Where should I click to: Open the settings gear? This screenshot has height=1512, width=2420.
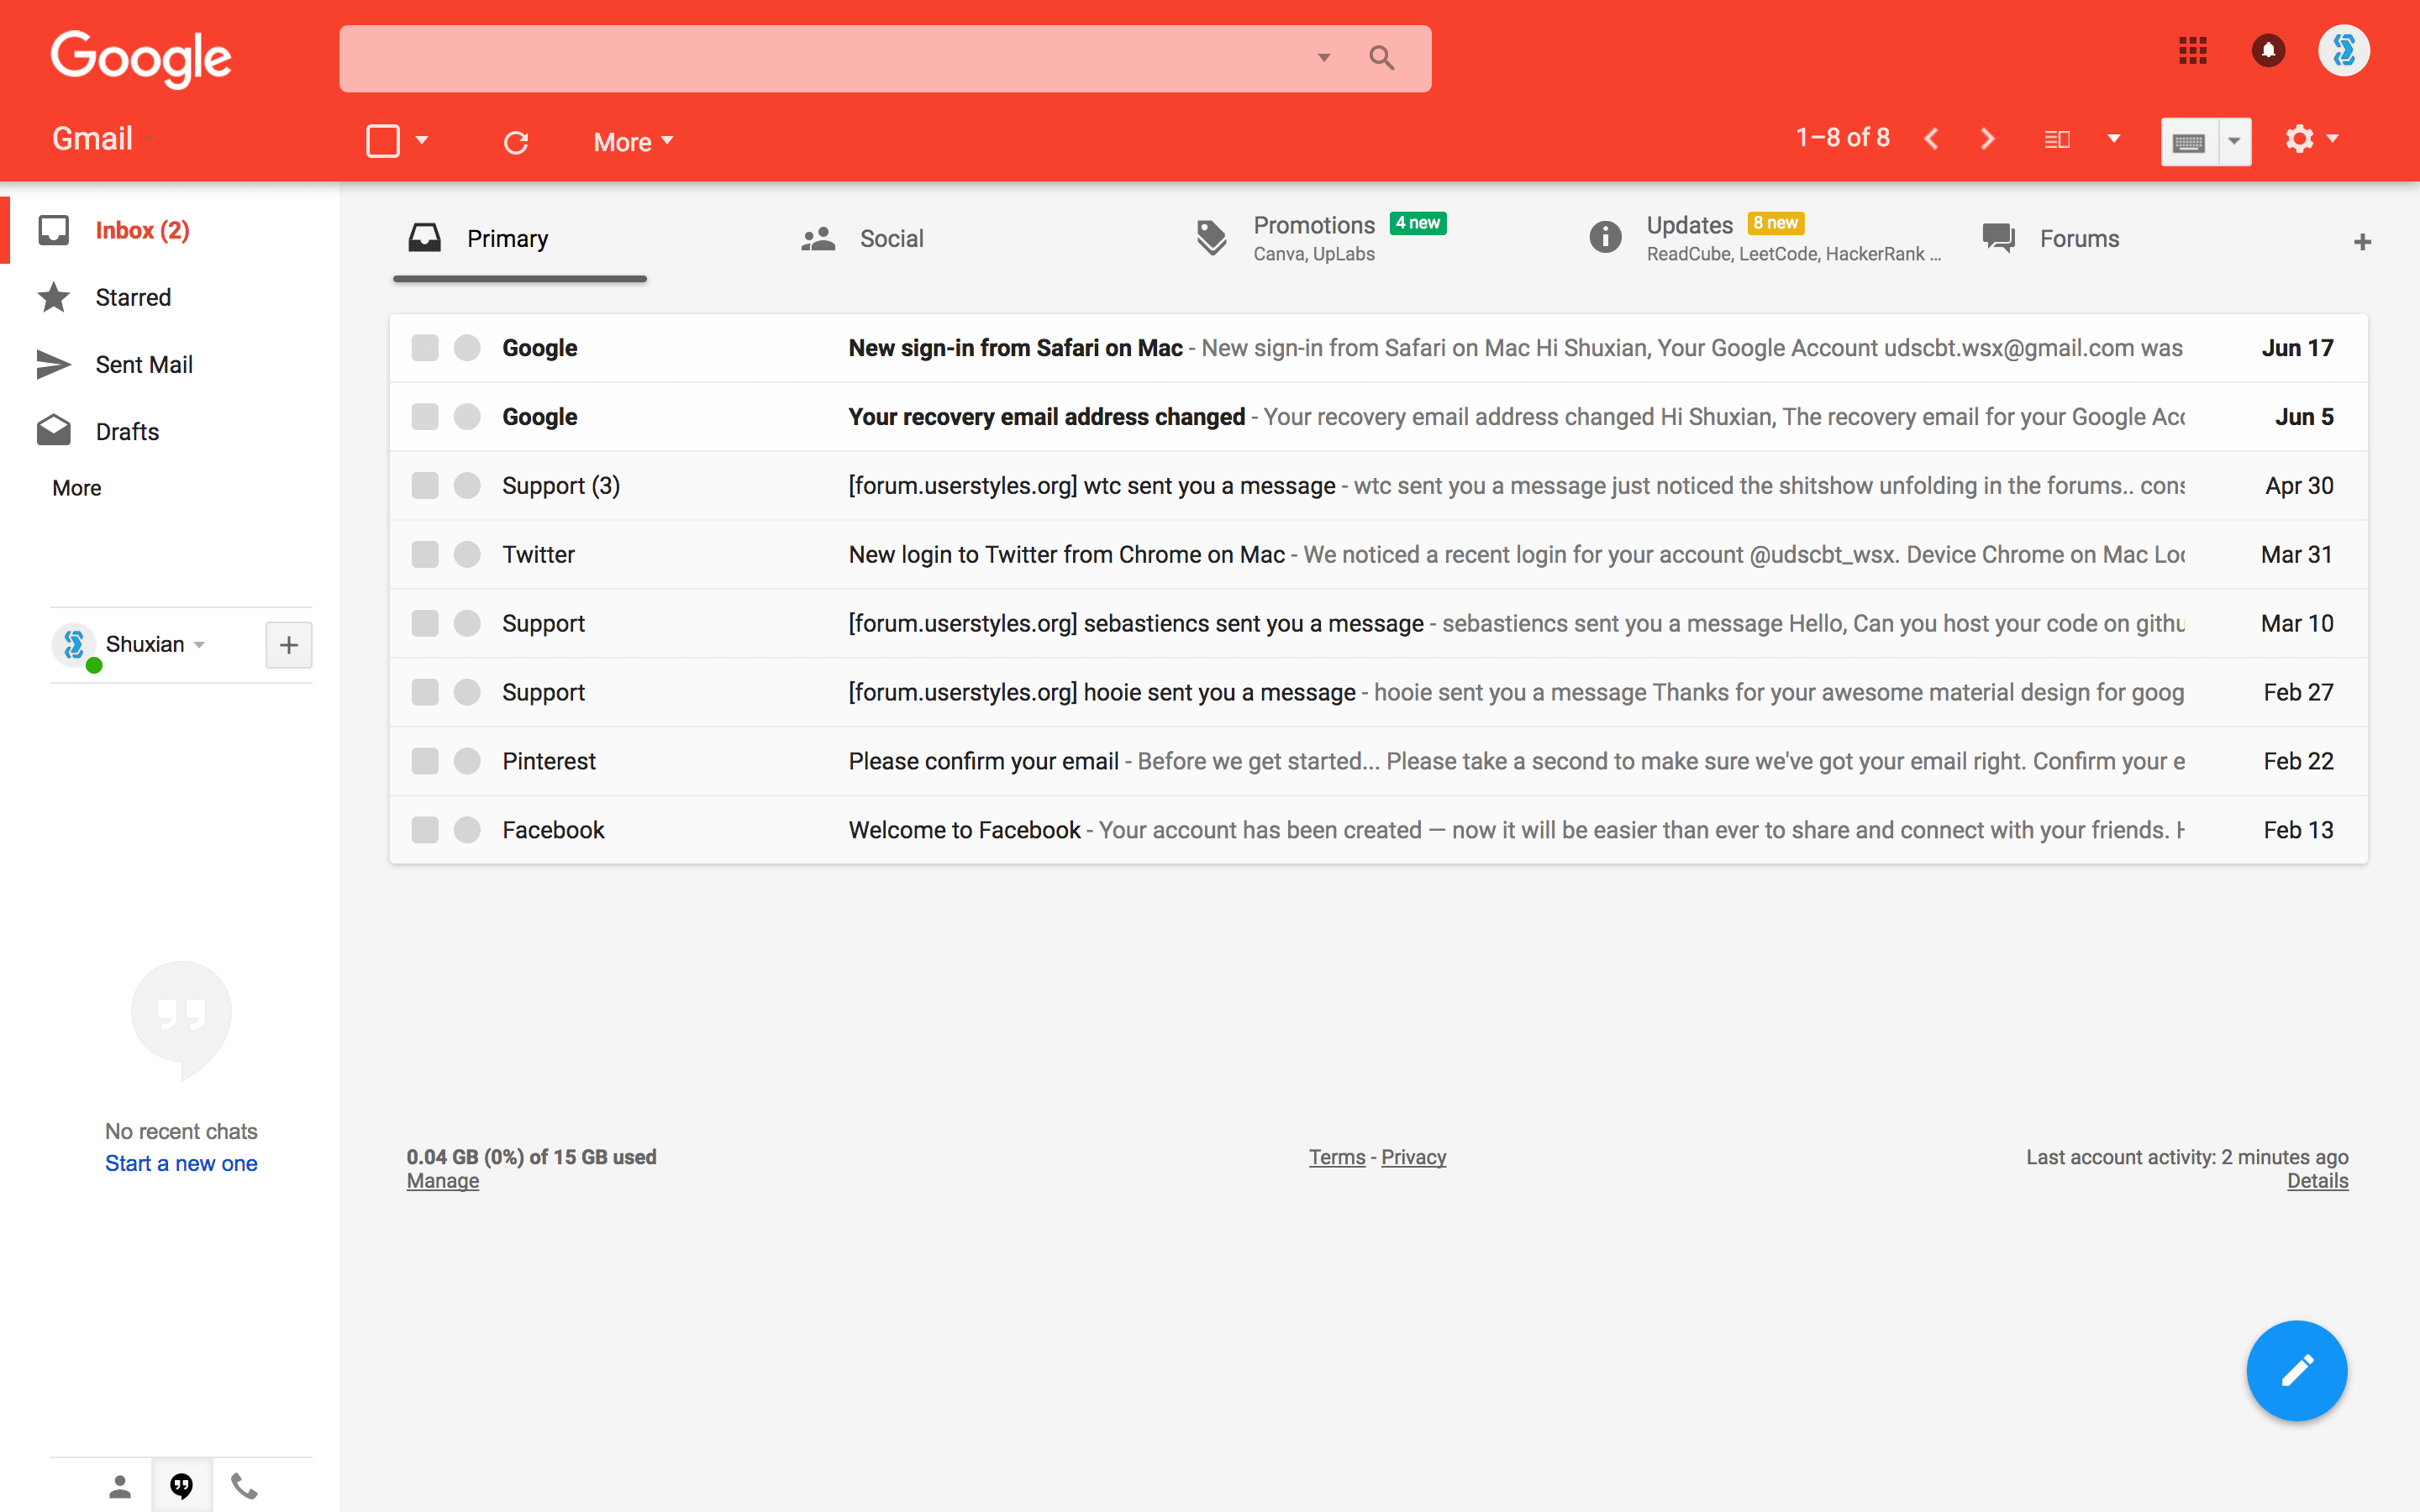2299,139
